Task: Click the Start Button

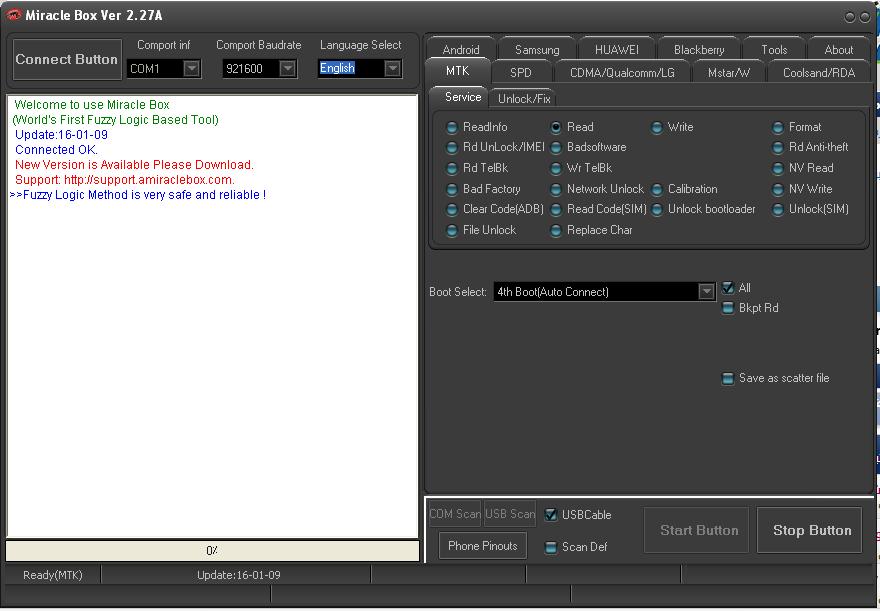Action: [696, 530]
